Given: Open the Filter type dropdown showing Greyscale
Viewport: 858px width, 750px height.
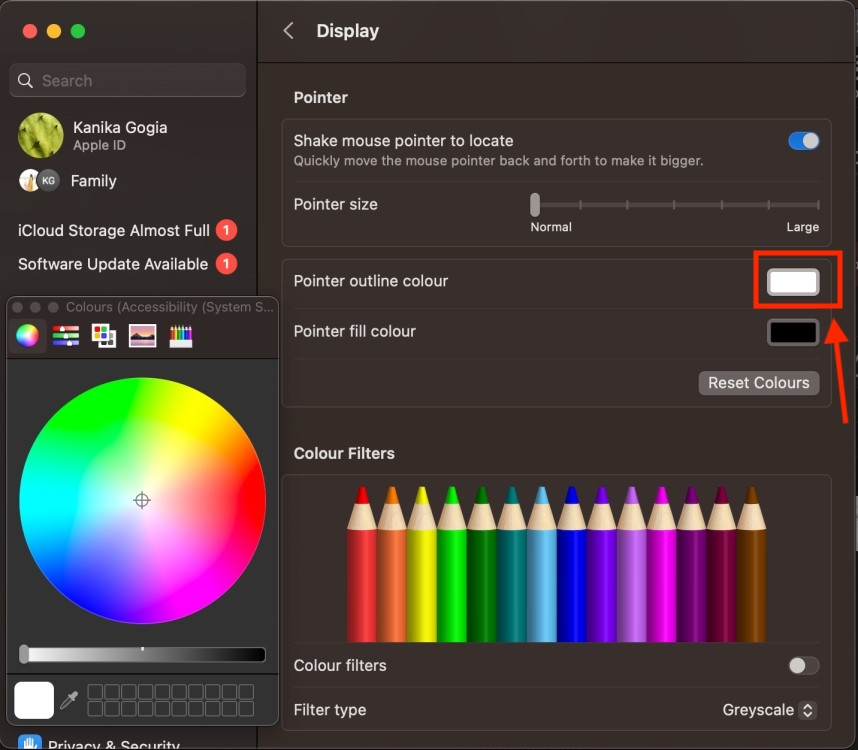Looking at the screenshot, I should [x=768, y=710].
